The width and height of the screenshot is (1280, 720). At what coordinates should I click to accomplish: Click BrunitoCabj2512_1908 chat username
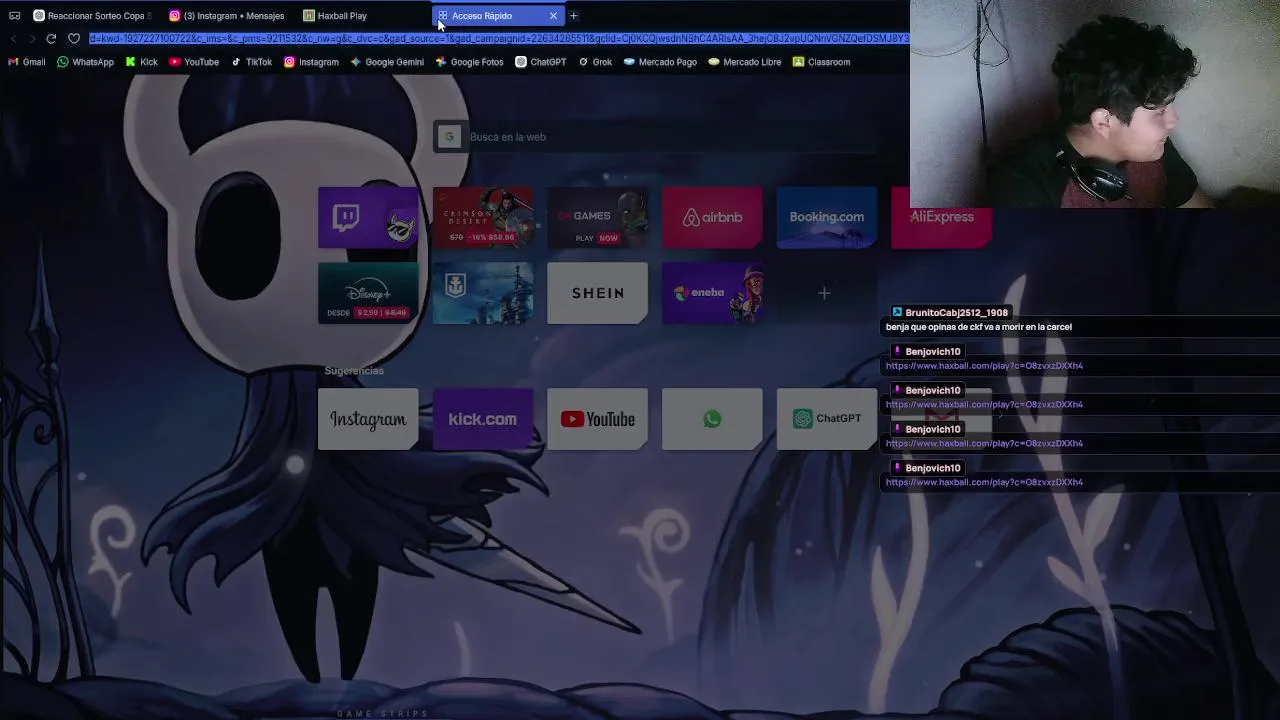point(956,313)
